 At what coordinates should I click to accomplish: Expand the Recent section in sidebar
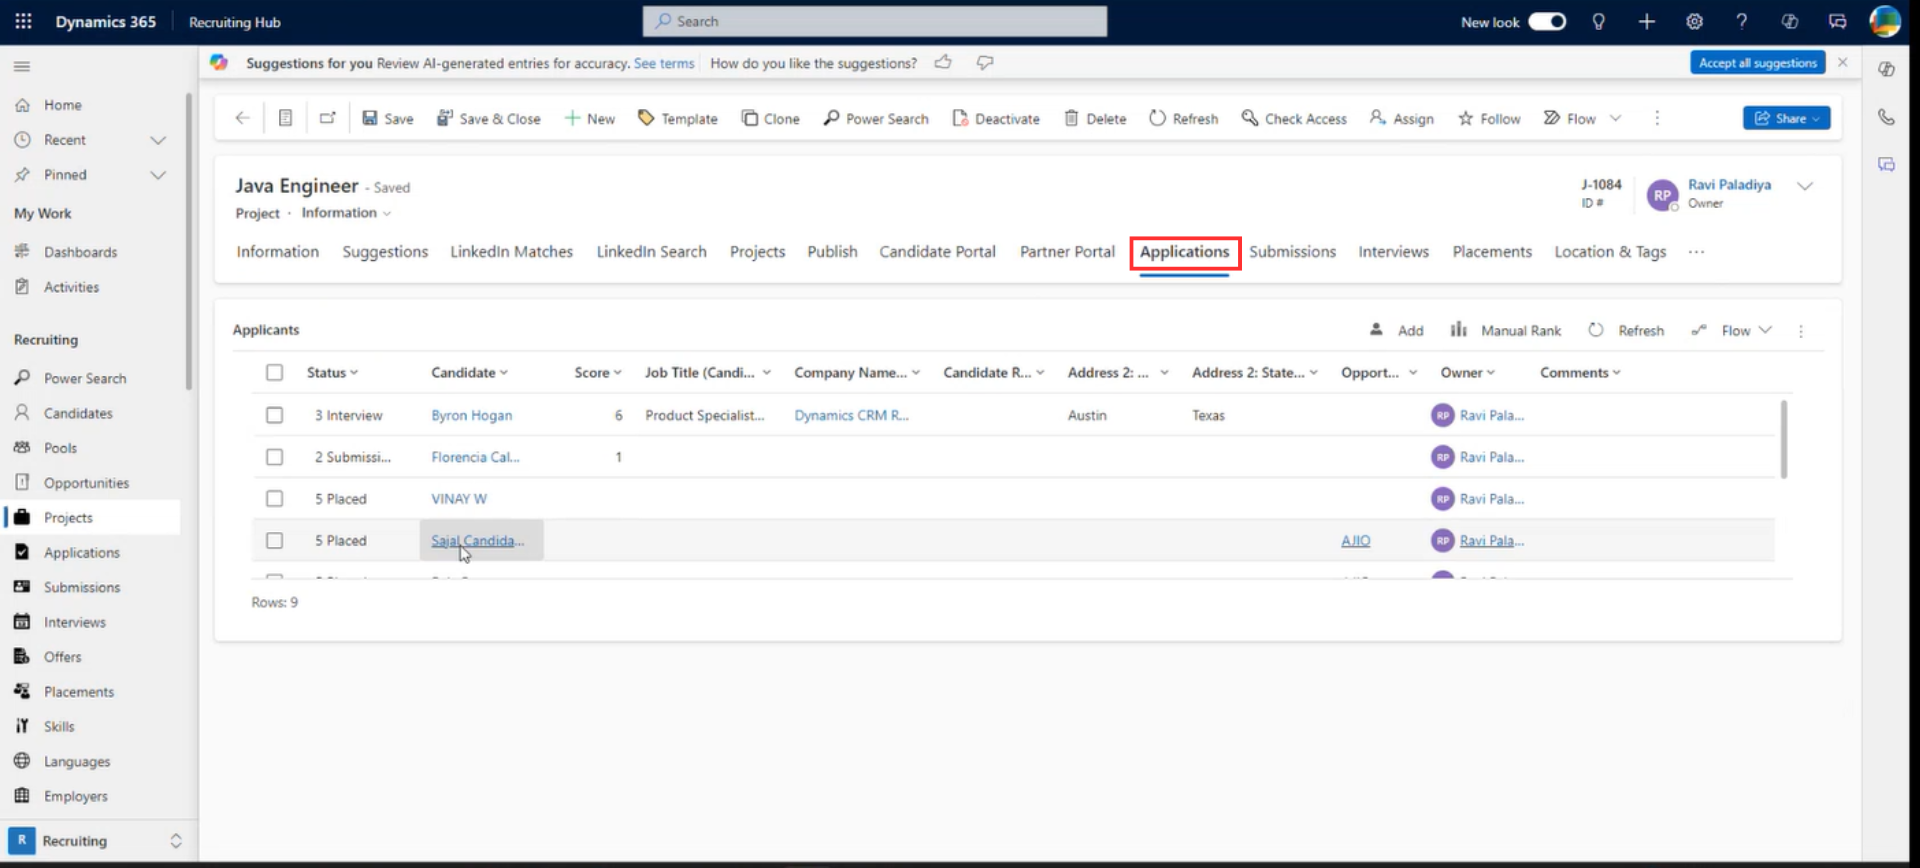point(158,140)
